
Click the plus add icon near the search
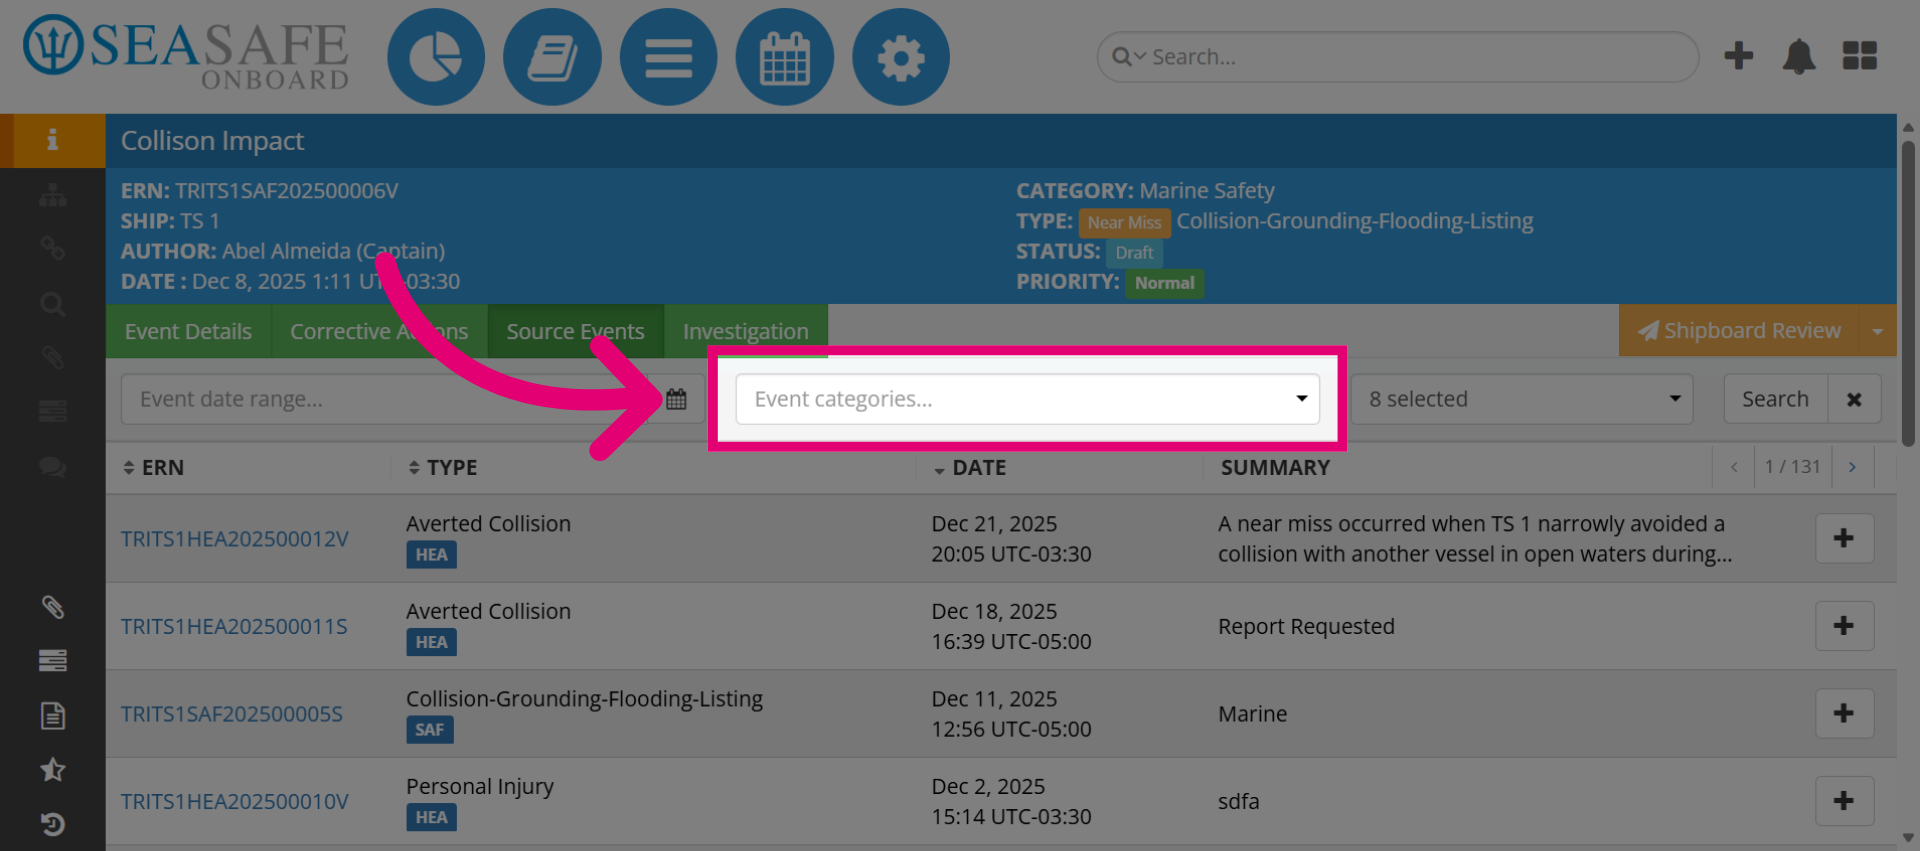click(x=1739, y=56)
